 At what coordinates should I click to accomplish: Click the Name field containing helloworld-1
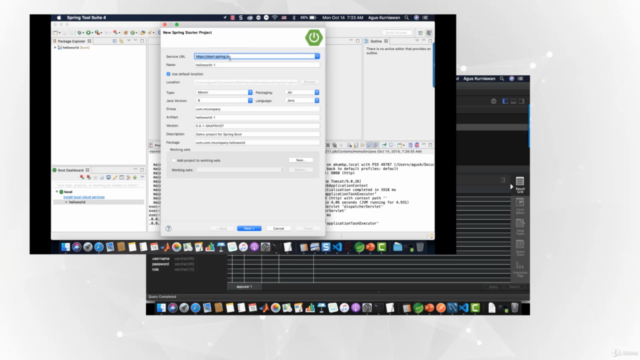pyautogui.click(x=257, y=65)
